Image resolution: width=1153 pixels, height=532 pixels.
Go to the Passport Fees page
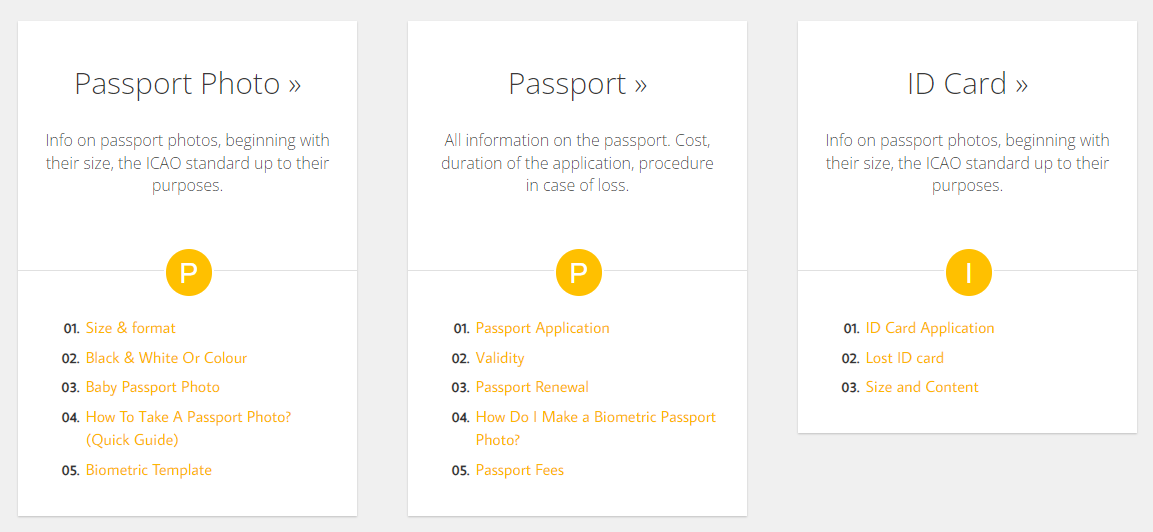pos(520,470)
